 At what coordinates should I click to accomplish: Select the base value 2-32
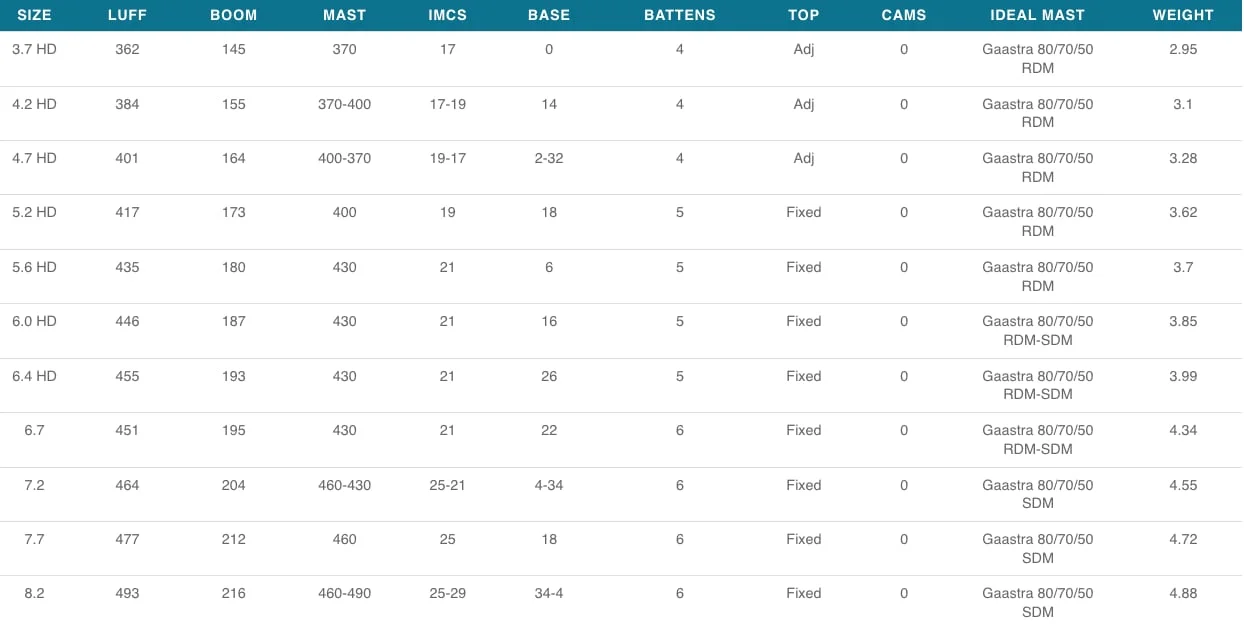click(549, 158)
